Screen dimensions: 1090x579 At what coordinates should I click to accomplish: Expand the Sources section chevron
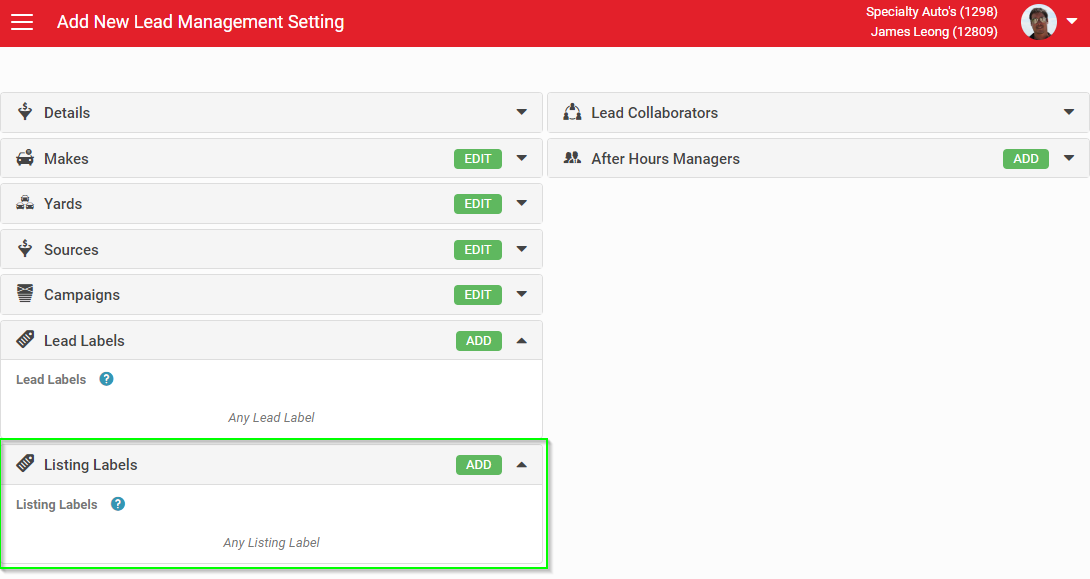pyautogui.click(x=521, y=249)
